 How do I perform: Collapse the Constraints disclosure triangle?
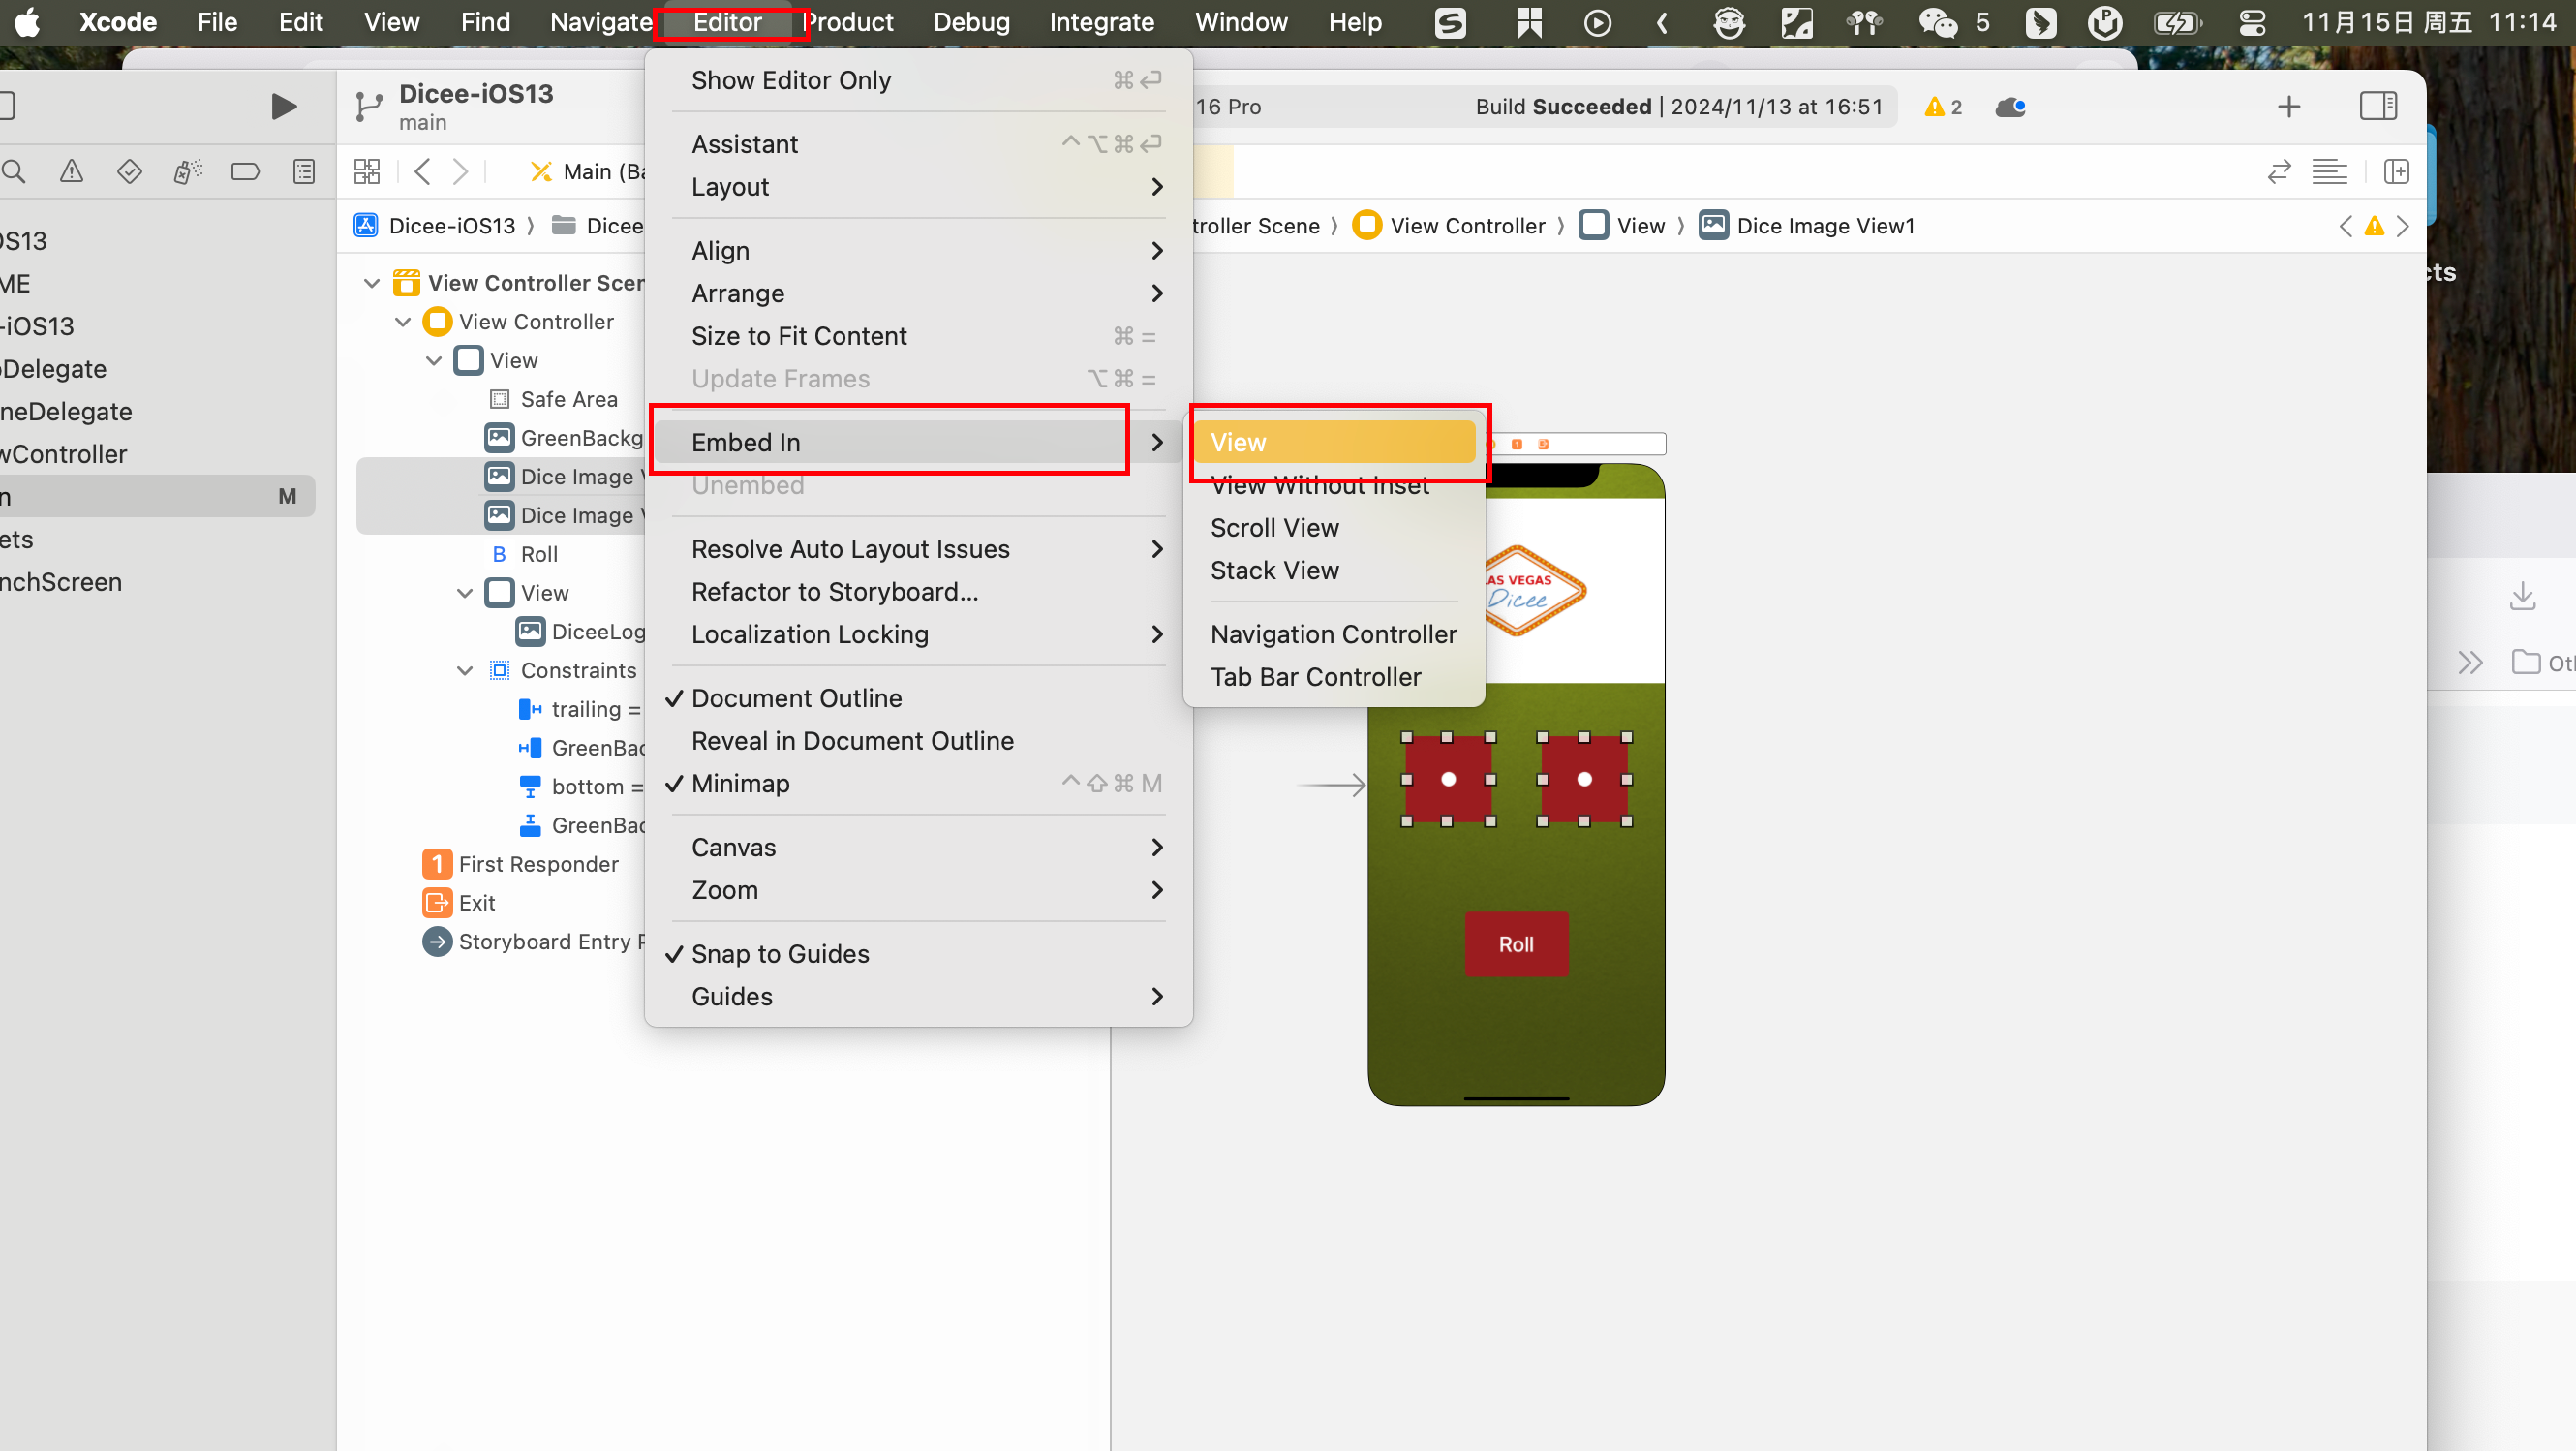click(465, 671)
